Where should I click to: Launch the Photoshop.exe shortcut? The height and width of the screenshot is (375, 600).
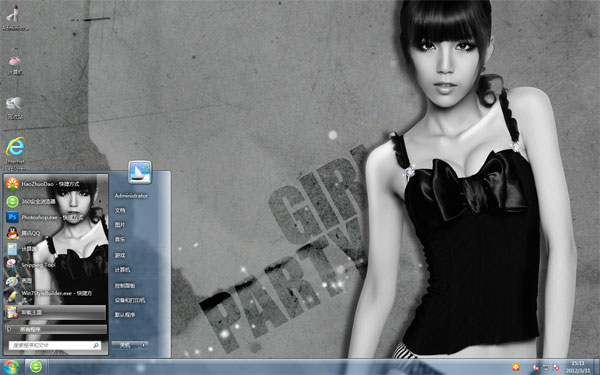[x=55, y=217]
